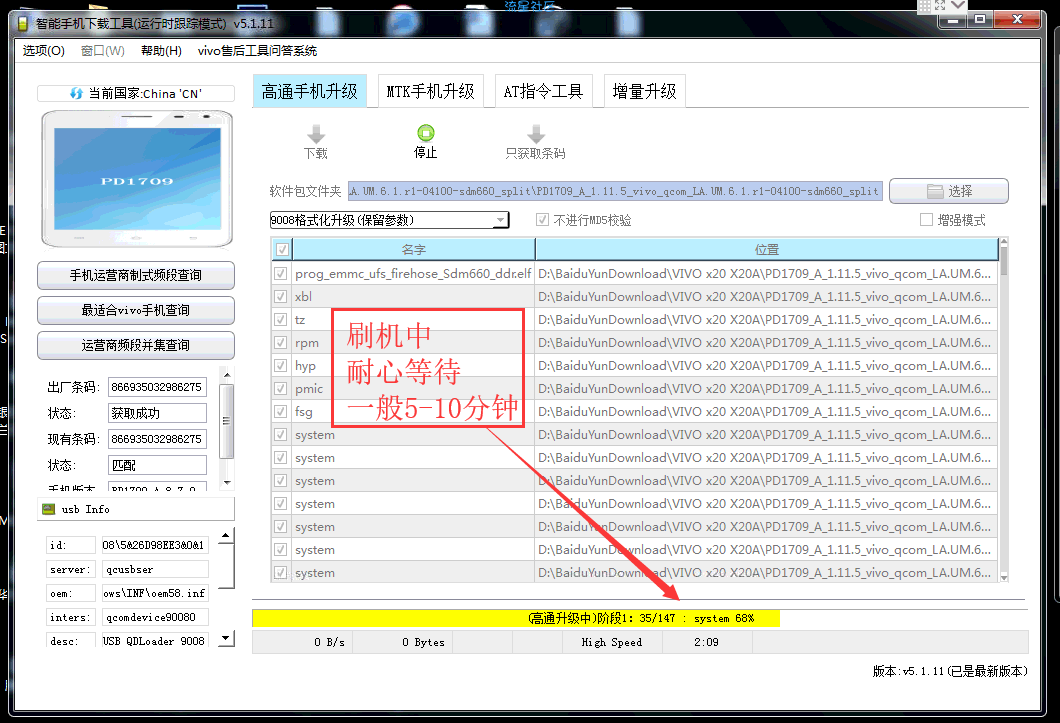Click the green 停止 stop icon

425,133
